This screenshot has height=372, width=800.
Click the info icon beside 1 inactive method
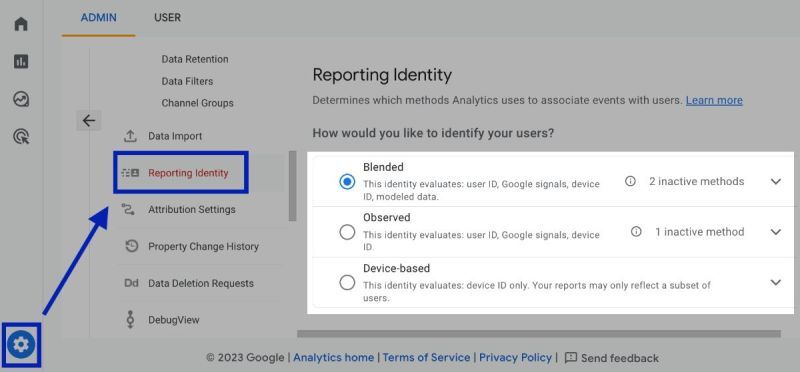636,232
